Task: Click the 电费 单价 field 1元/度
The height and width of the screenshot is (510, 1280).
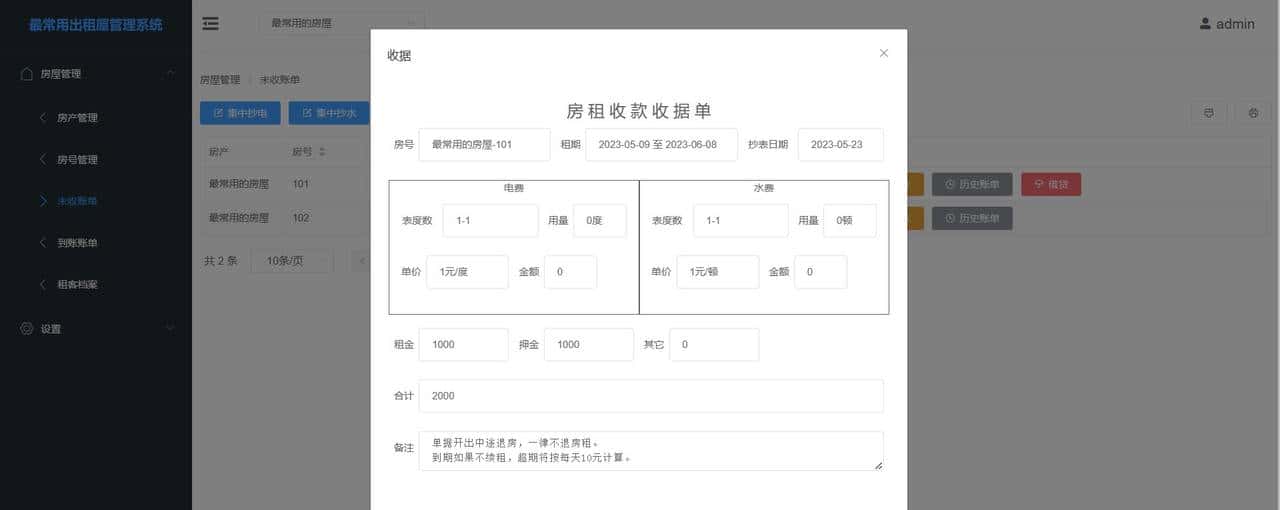Action: click(467, 271)
